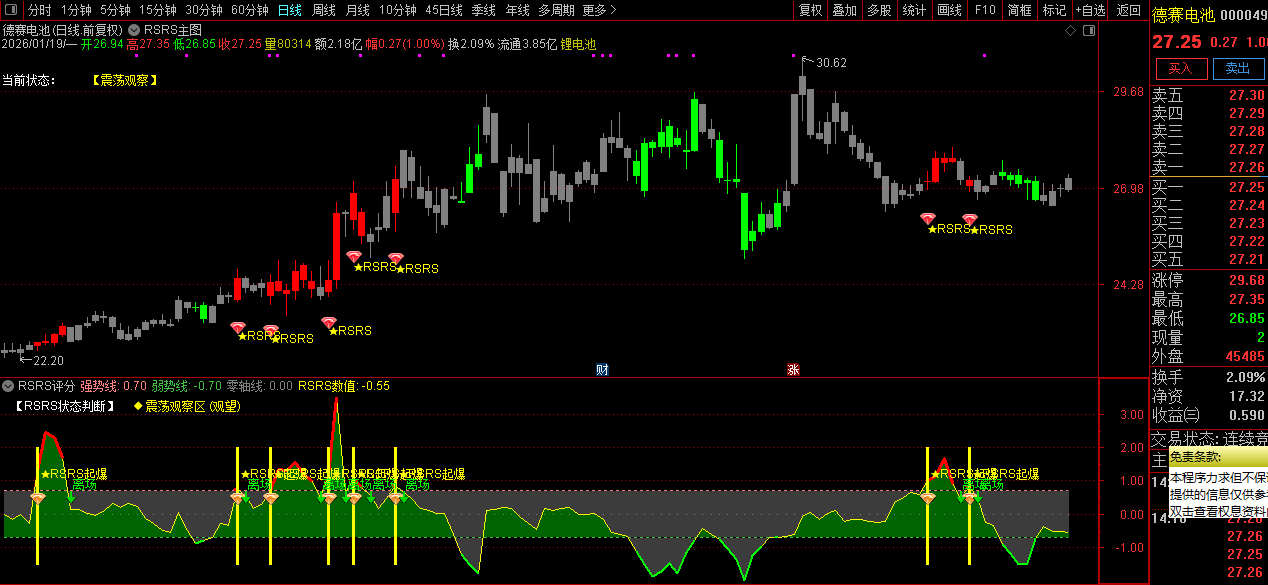Viewport: 1268px width, 585px height.
Task: Select the 15分钟 period
Action: (157, 10)
